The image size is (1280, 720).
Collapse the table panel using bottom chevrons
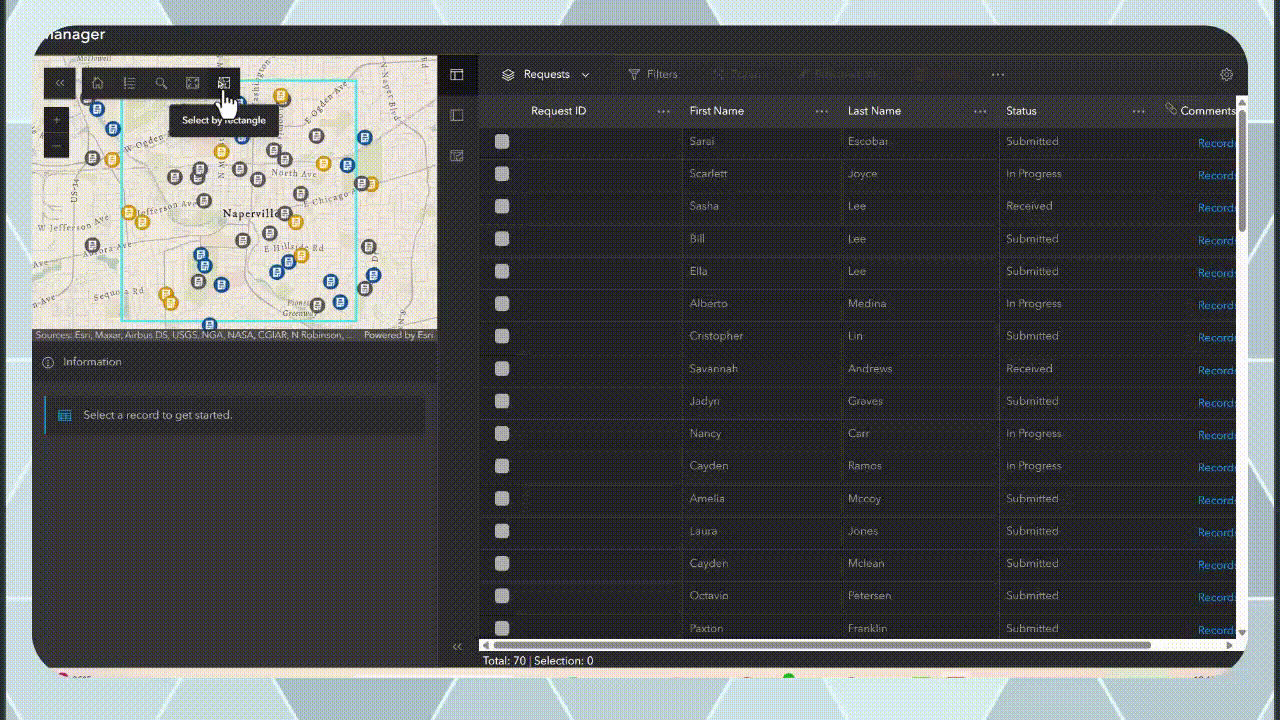[457, 647]
